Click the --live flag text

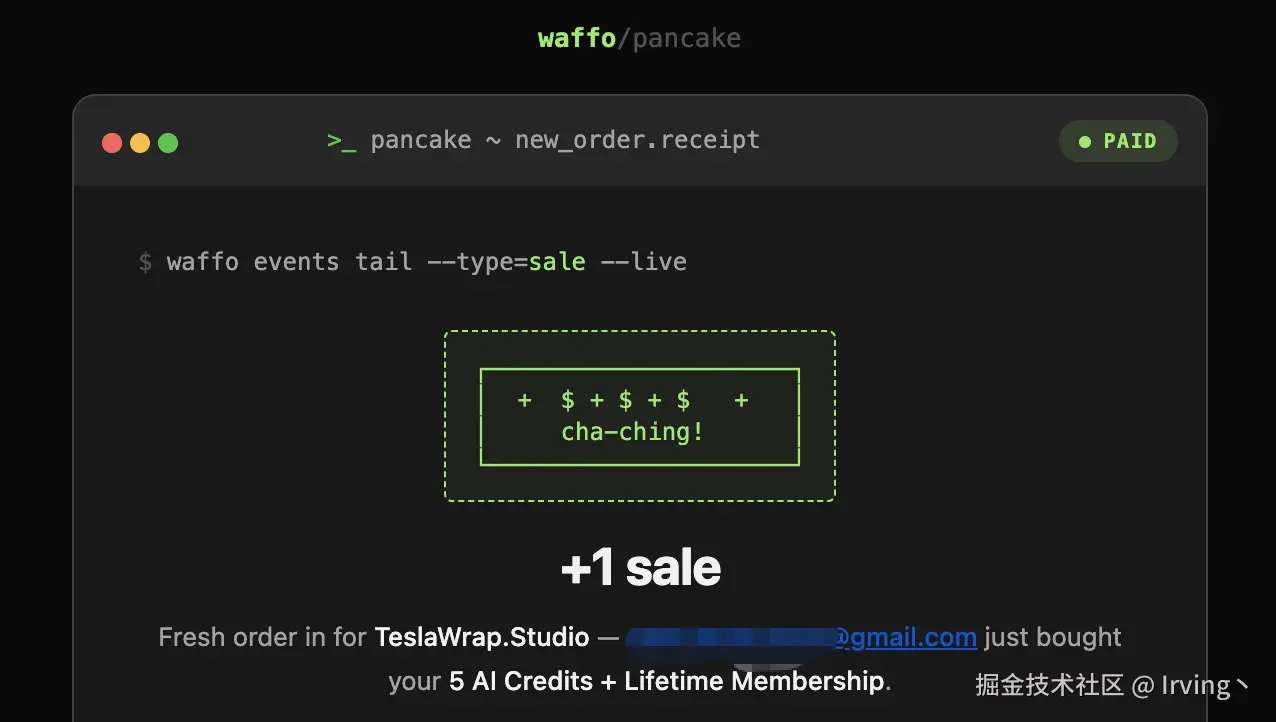point(643,262)
